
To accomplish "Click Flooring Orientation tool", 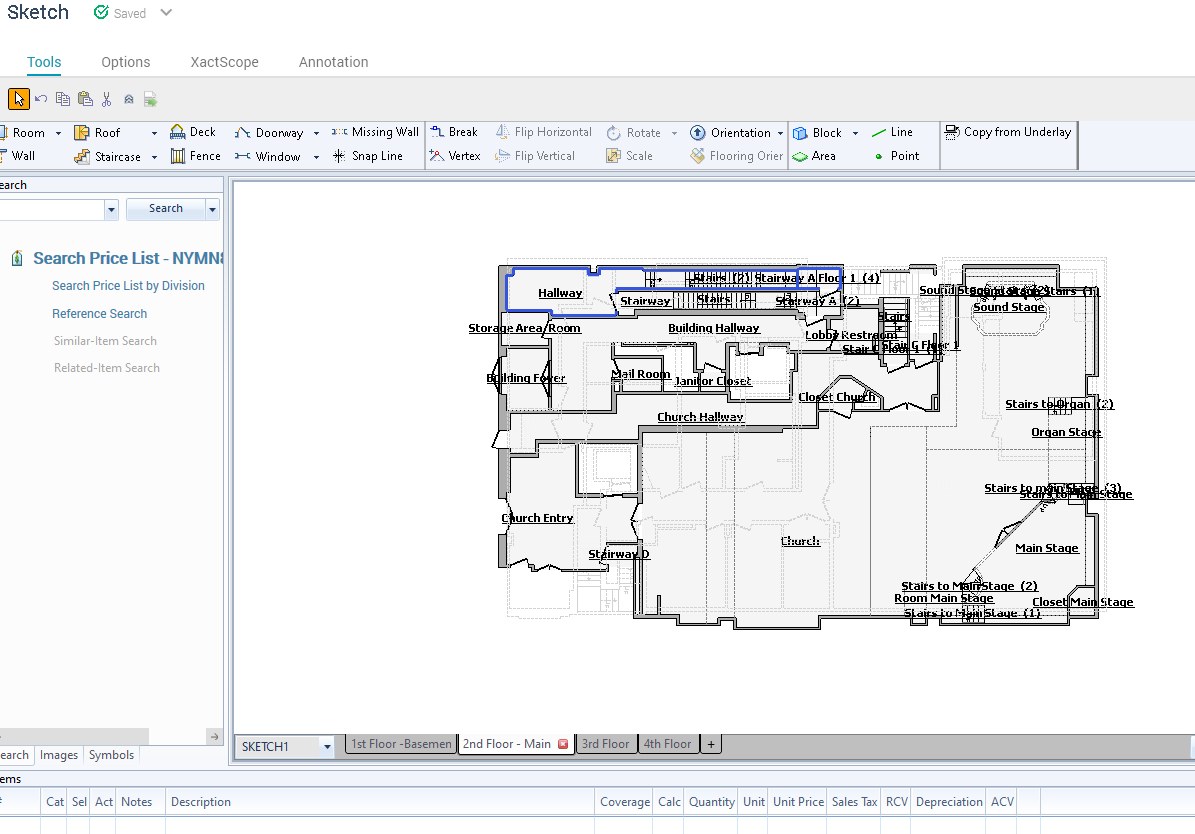I will [736, 156].
